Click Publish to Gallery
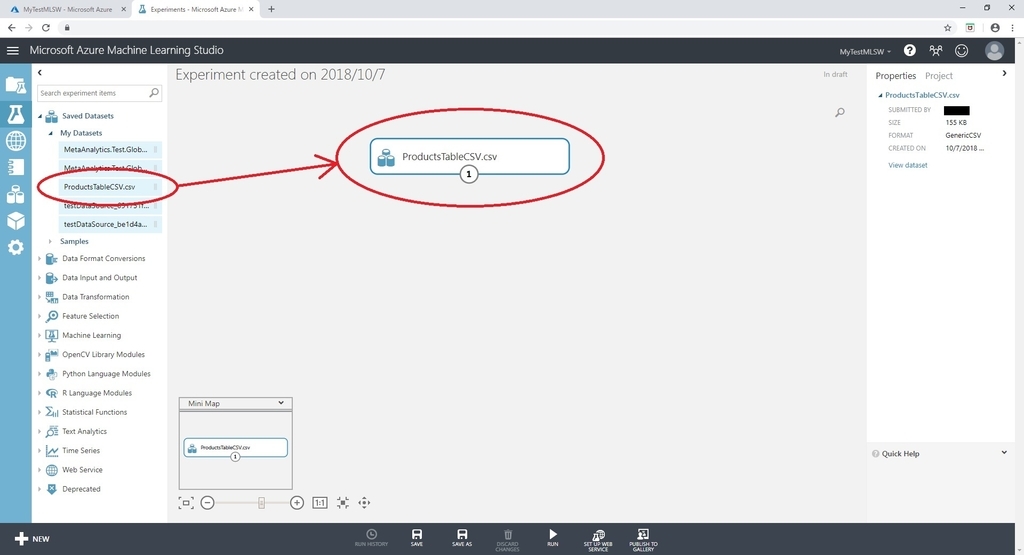1024x555 pixels. 643,540
